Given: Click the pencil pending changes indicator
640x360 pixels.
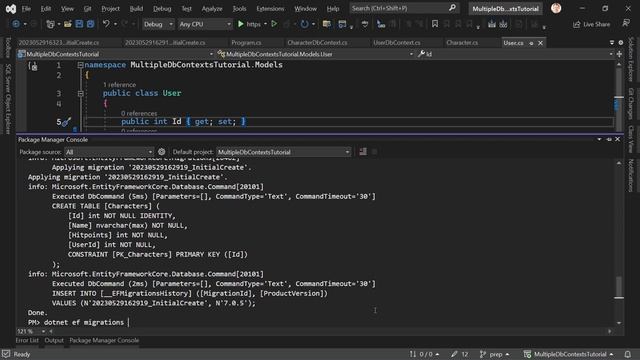Looking at the screenshot, I should pyautogui.click(x=460, y=354).
